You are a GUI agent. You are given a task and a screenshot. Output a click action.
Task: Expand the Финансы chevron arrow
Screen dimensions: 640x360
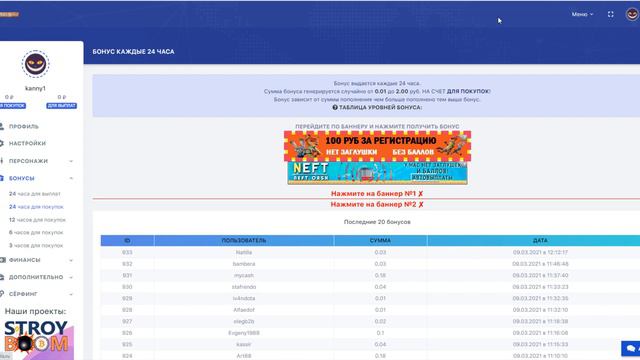(71, 260)
